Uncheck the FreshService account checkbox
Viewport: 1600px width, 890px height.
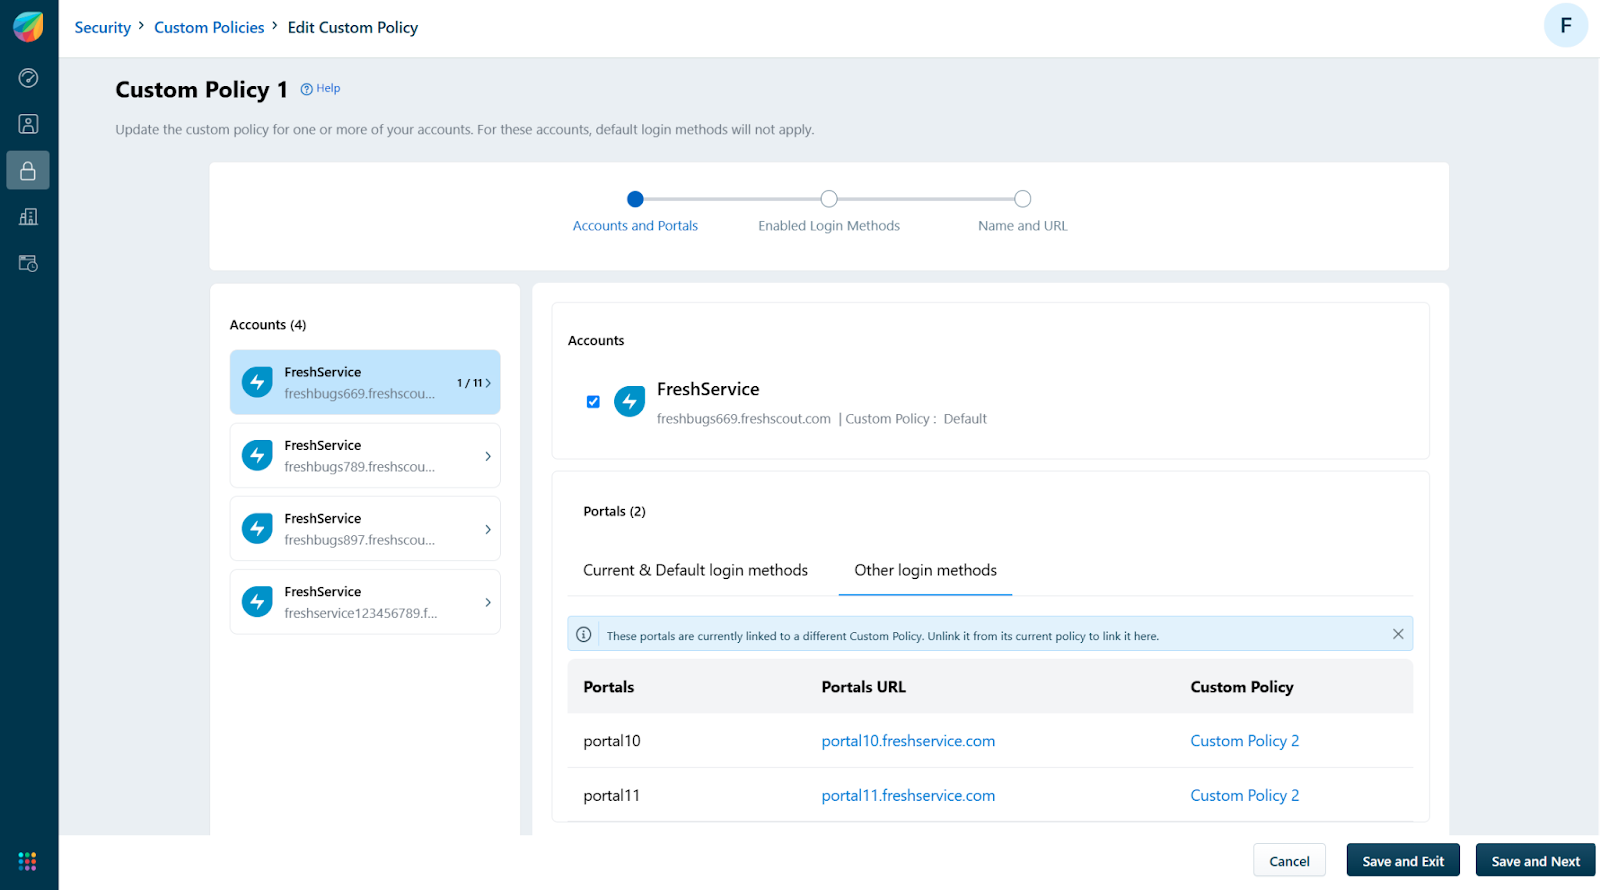click(593, 402)
